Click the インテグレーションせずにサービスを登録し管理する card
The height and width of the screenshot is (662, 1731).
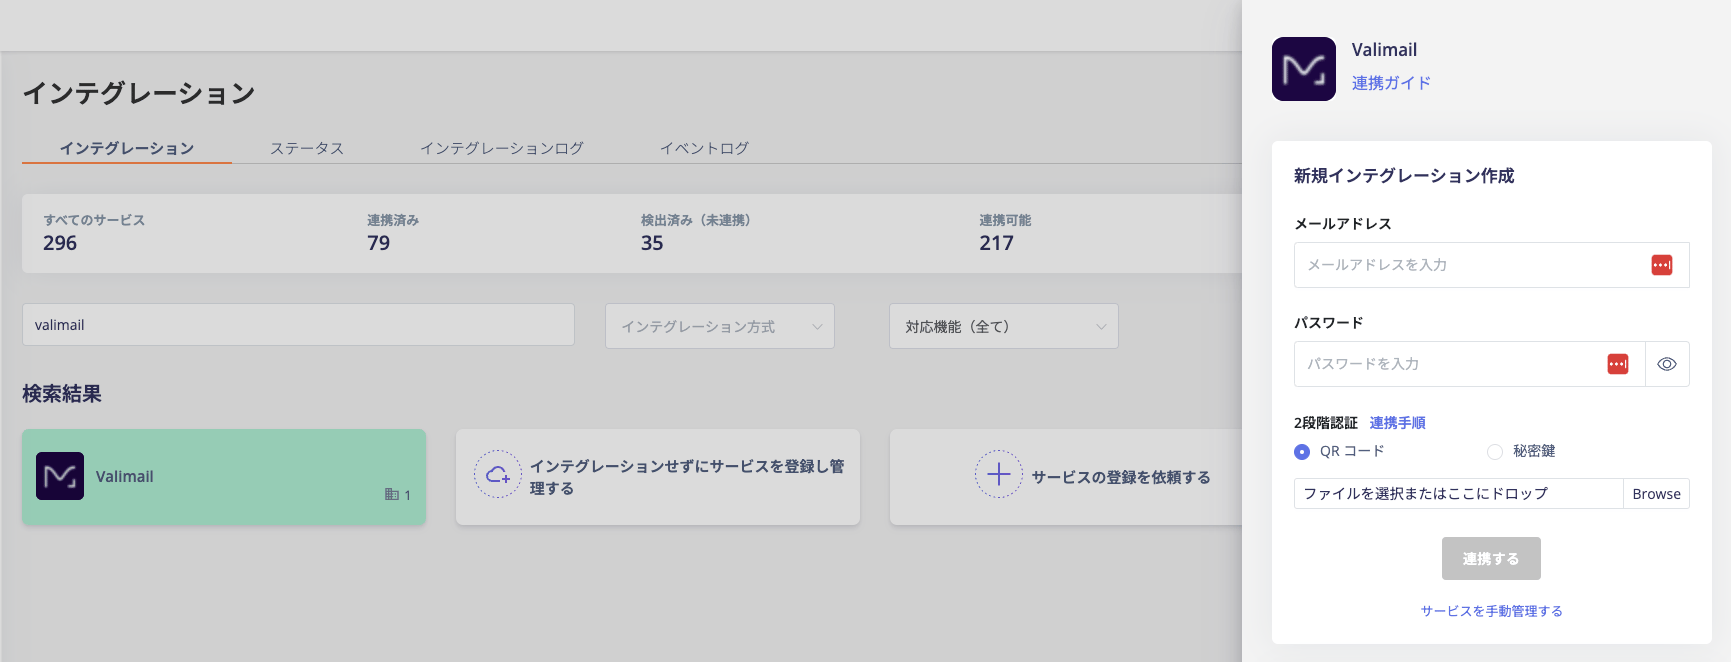658,477
